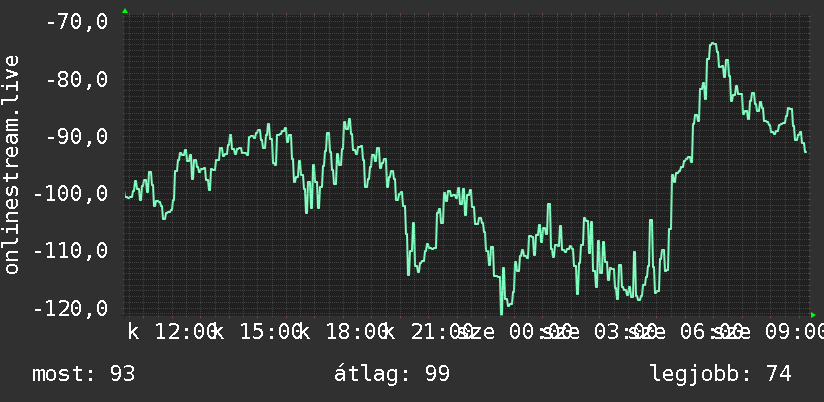
Task: Click the -120,0 axis label
Action: pyautogui.click(x=70, y=308)
